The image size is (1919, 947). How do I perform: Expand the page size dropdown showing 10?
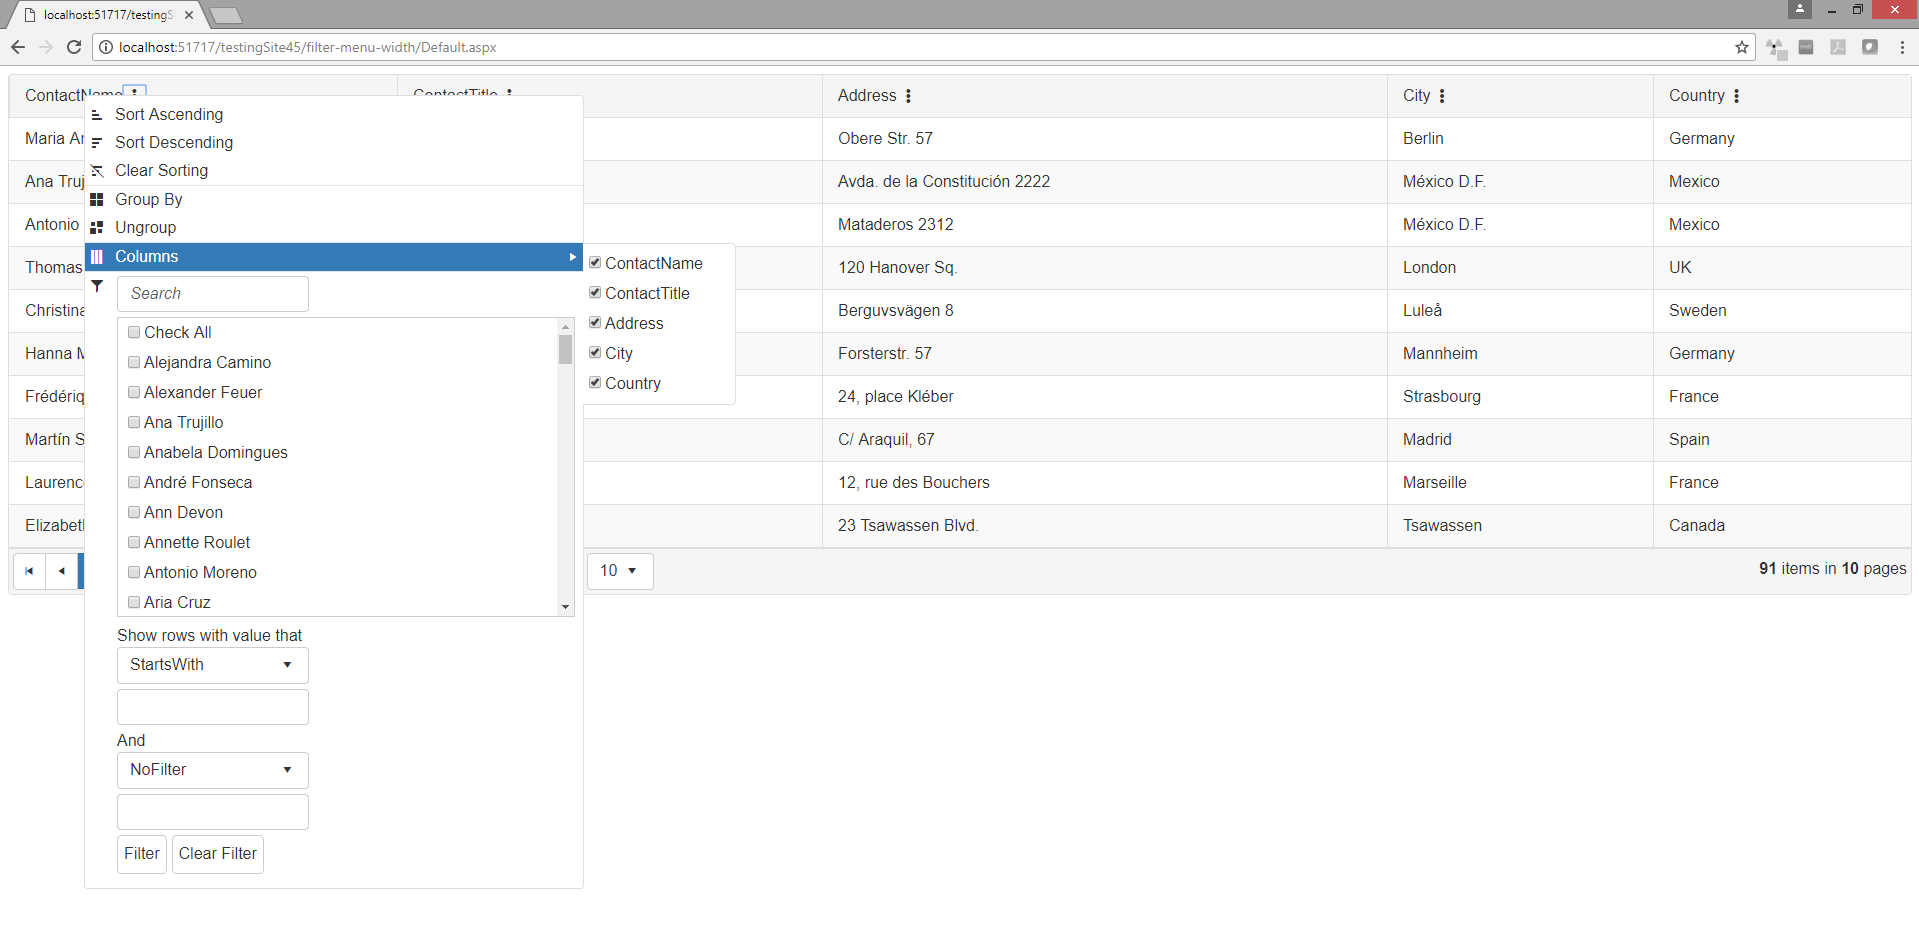coord(619,571)
